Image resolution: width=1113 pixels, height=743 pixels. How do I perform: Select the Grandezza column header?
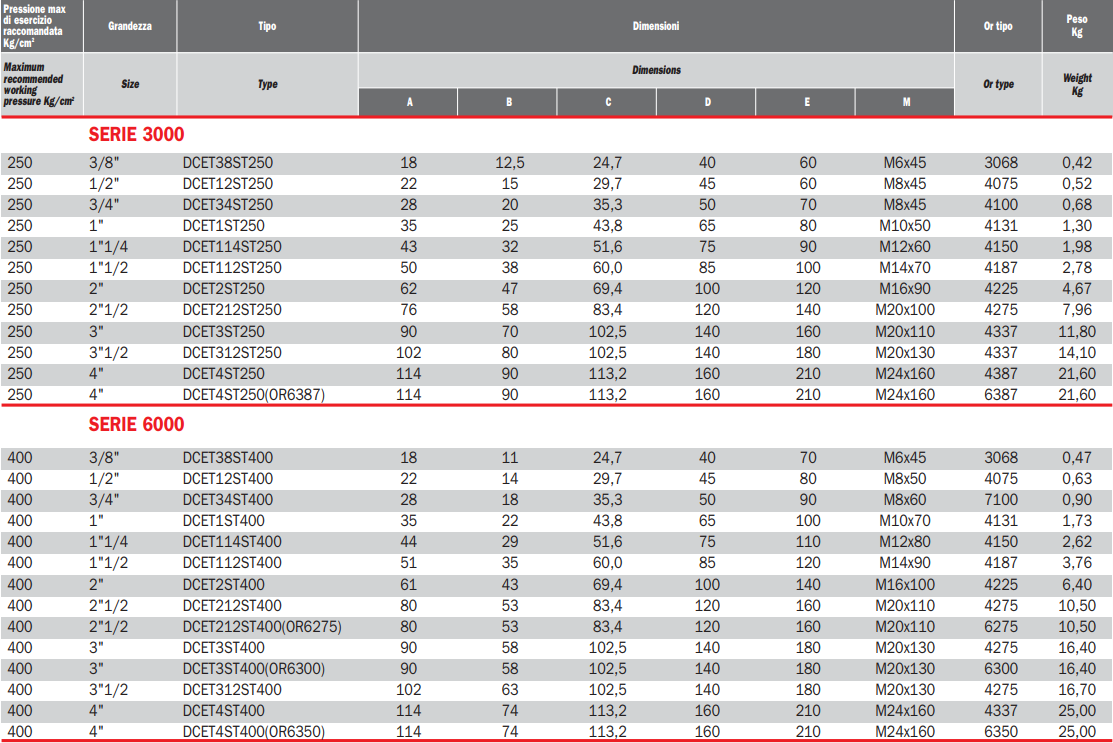coord(130,26)
